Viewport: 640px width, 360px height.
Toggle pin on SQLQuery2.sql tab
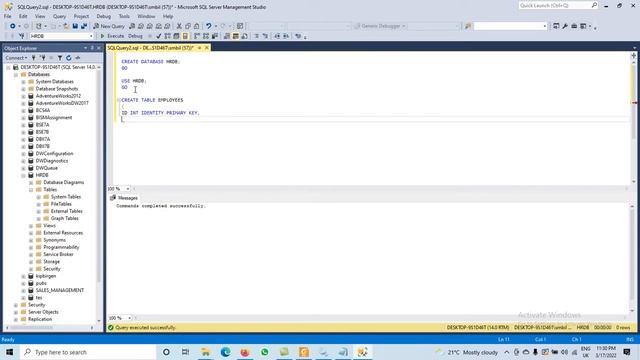pos(200,48)
